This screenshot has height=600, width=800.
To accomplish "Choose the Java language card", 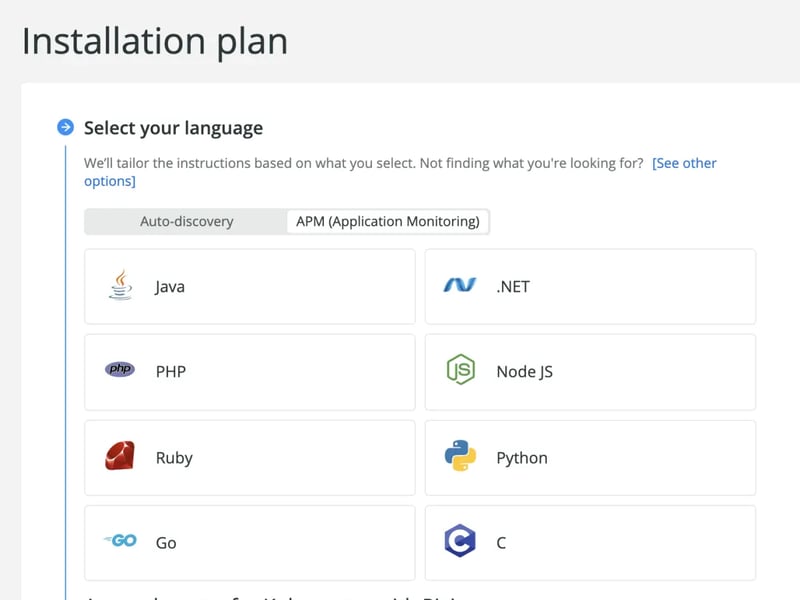I will (250, 287).
